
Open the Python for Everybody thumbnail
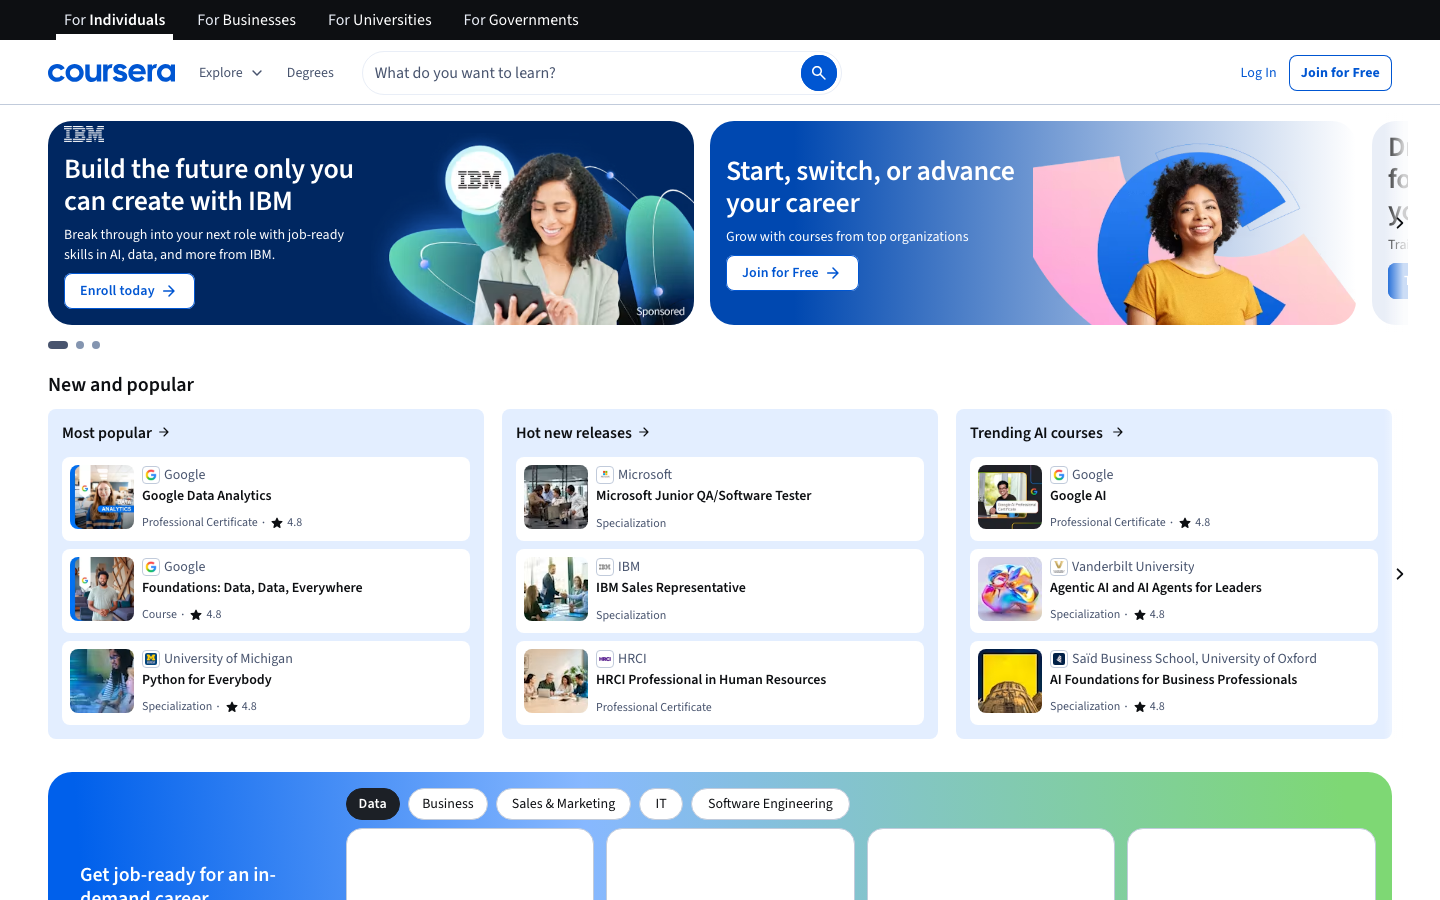pos(102,681)
